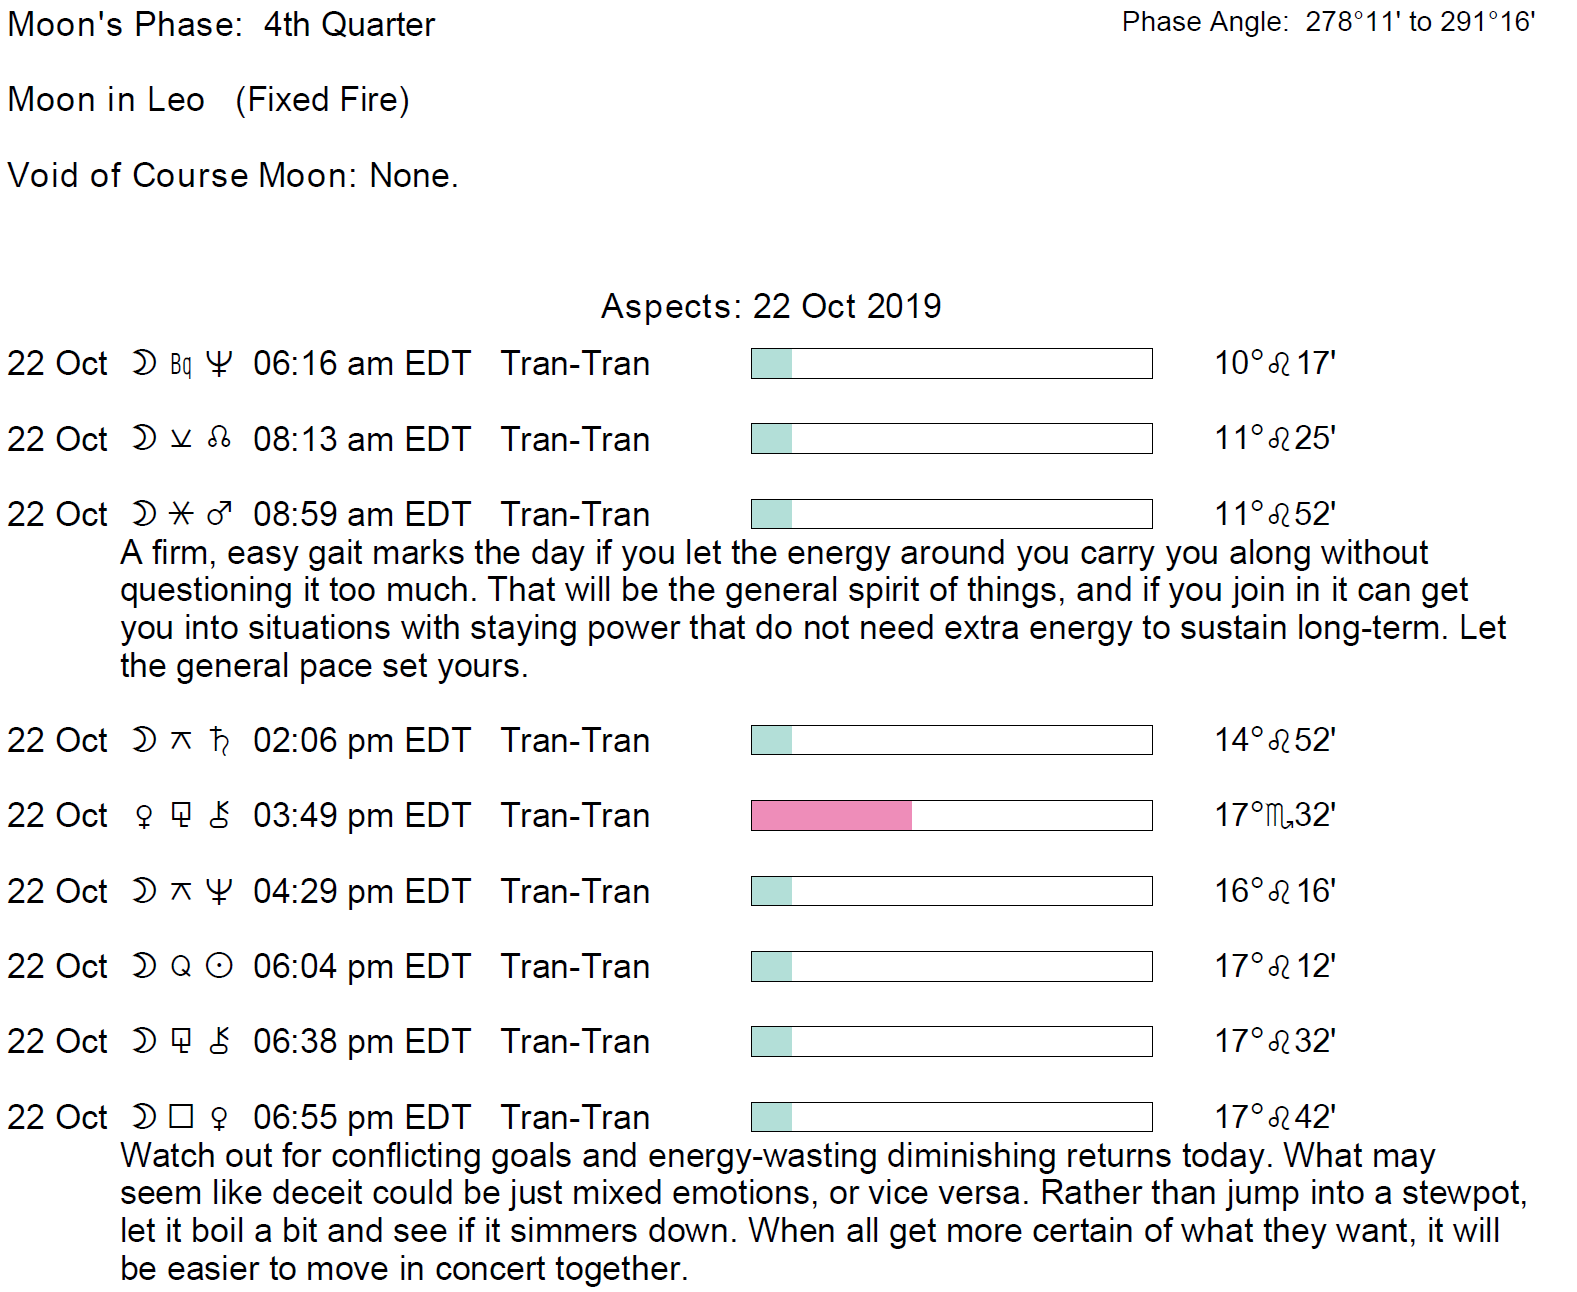Click the "Moon in Leo (Fixed Fire)" line
This screenshot has width=1577, height=1292.
coord(208,100)
